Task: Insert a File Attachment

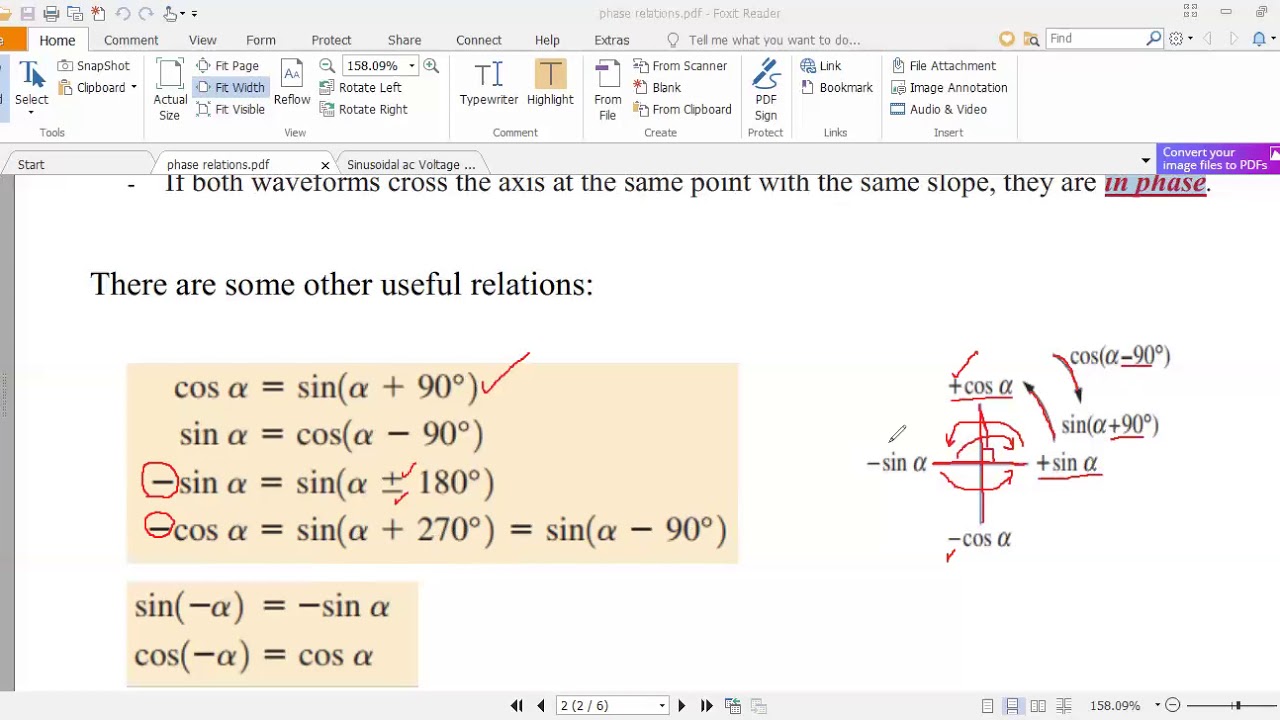Action: tap(943, 66)
